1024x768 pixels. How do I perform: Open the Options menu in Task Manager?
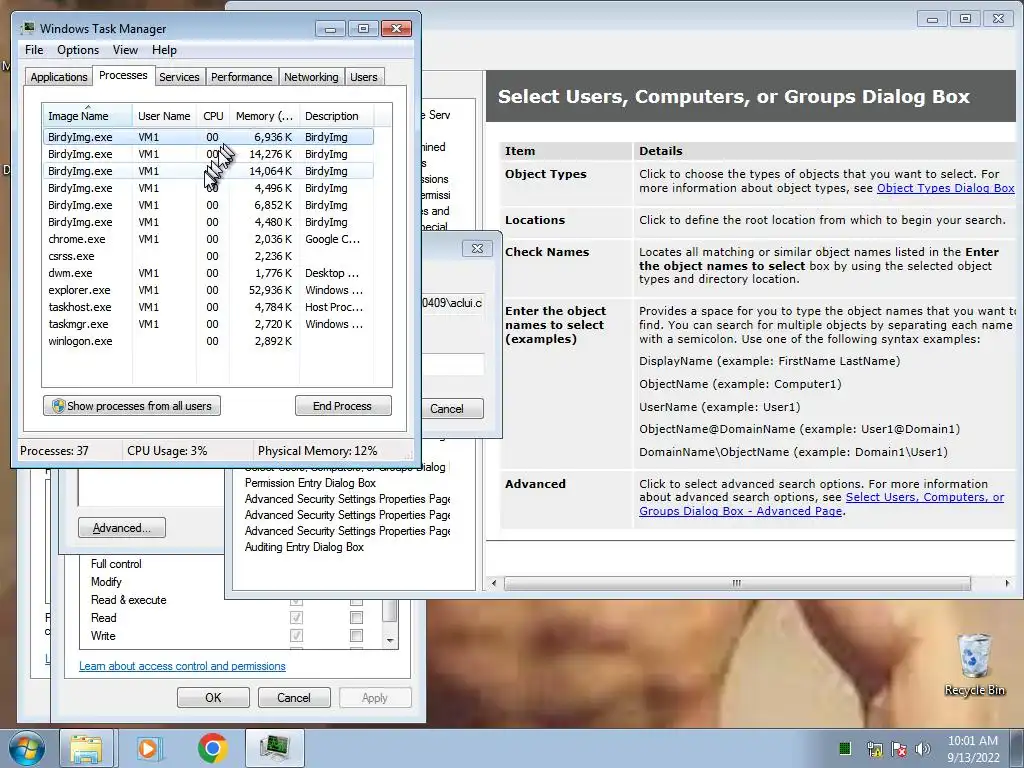coord(78,50)
